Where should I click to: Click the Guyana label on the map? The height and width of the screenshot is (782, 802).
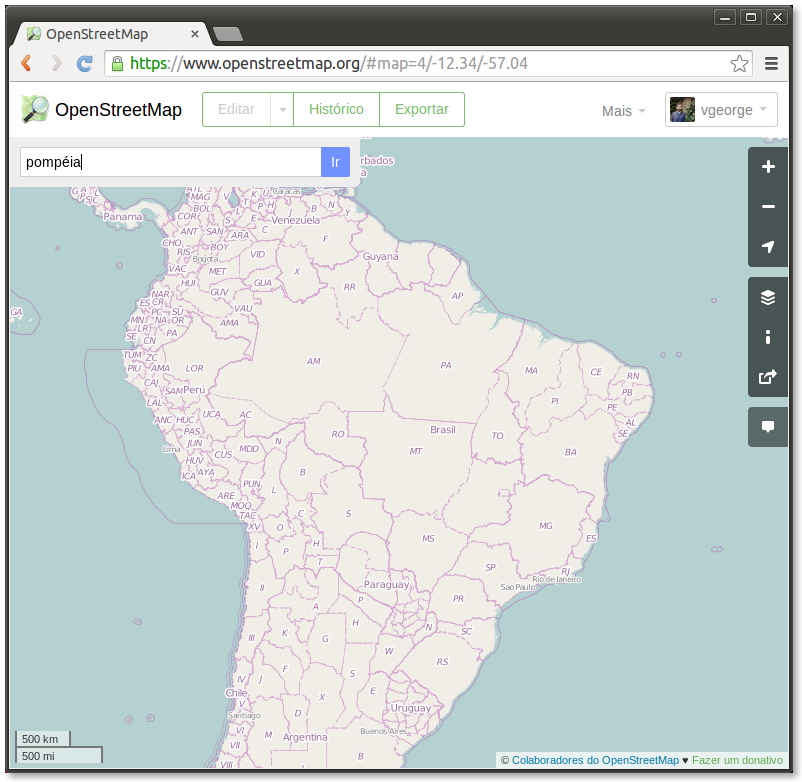tap(380, 256)
